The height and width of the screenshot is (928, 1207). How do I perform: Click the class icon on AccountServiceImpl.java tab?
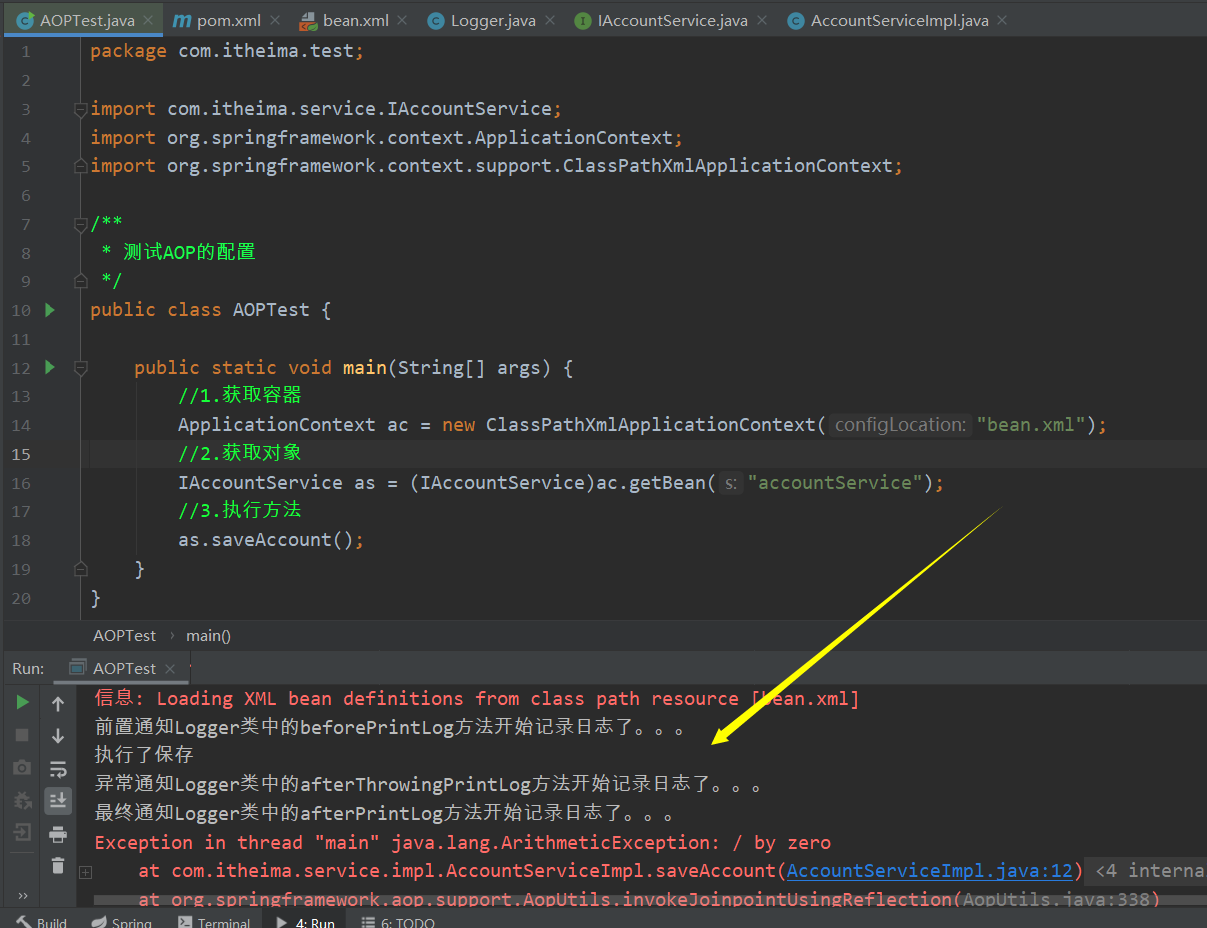795,20
